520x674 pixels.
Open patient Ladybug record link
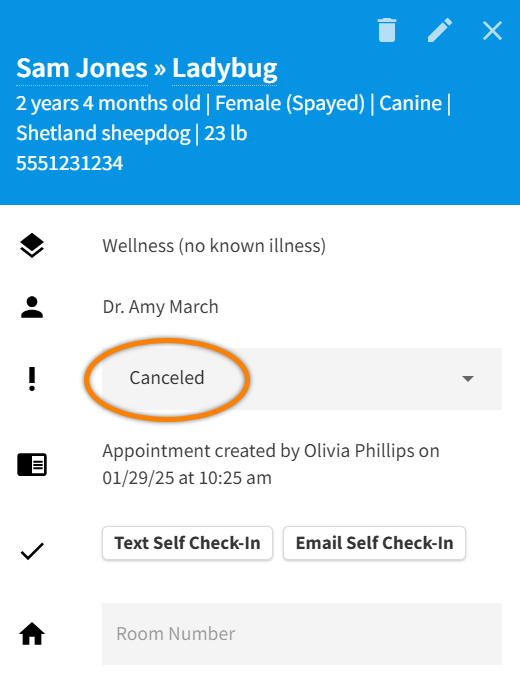[x=224, y=69]
